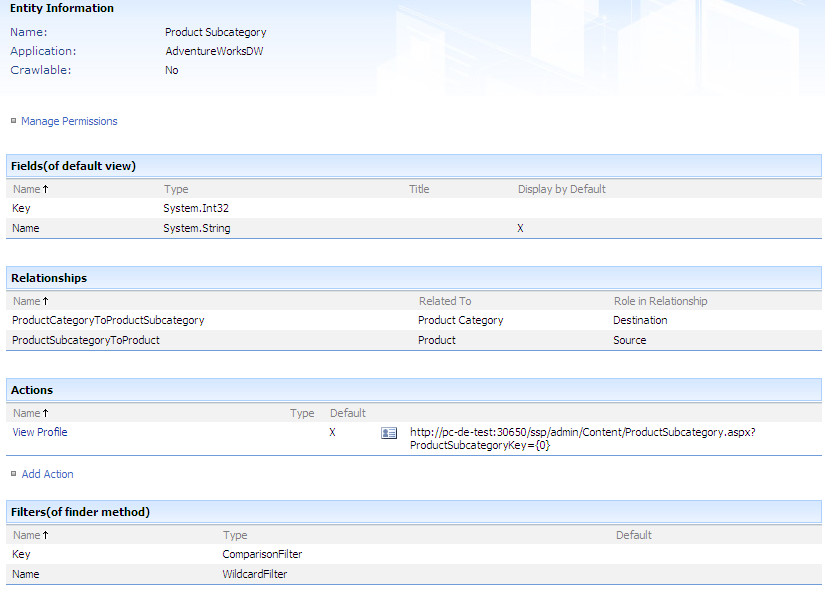Open the View Profile action
The height and width of the screenshot is (593, 826).
(40, 432)
